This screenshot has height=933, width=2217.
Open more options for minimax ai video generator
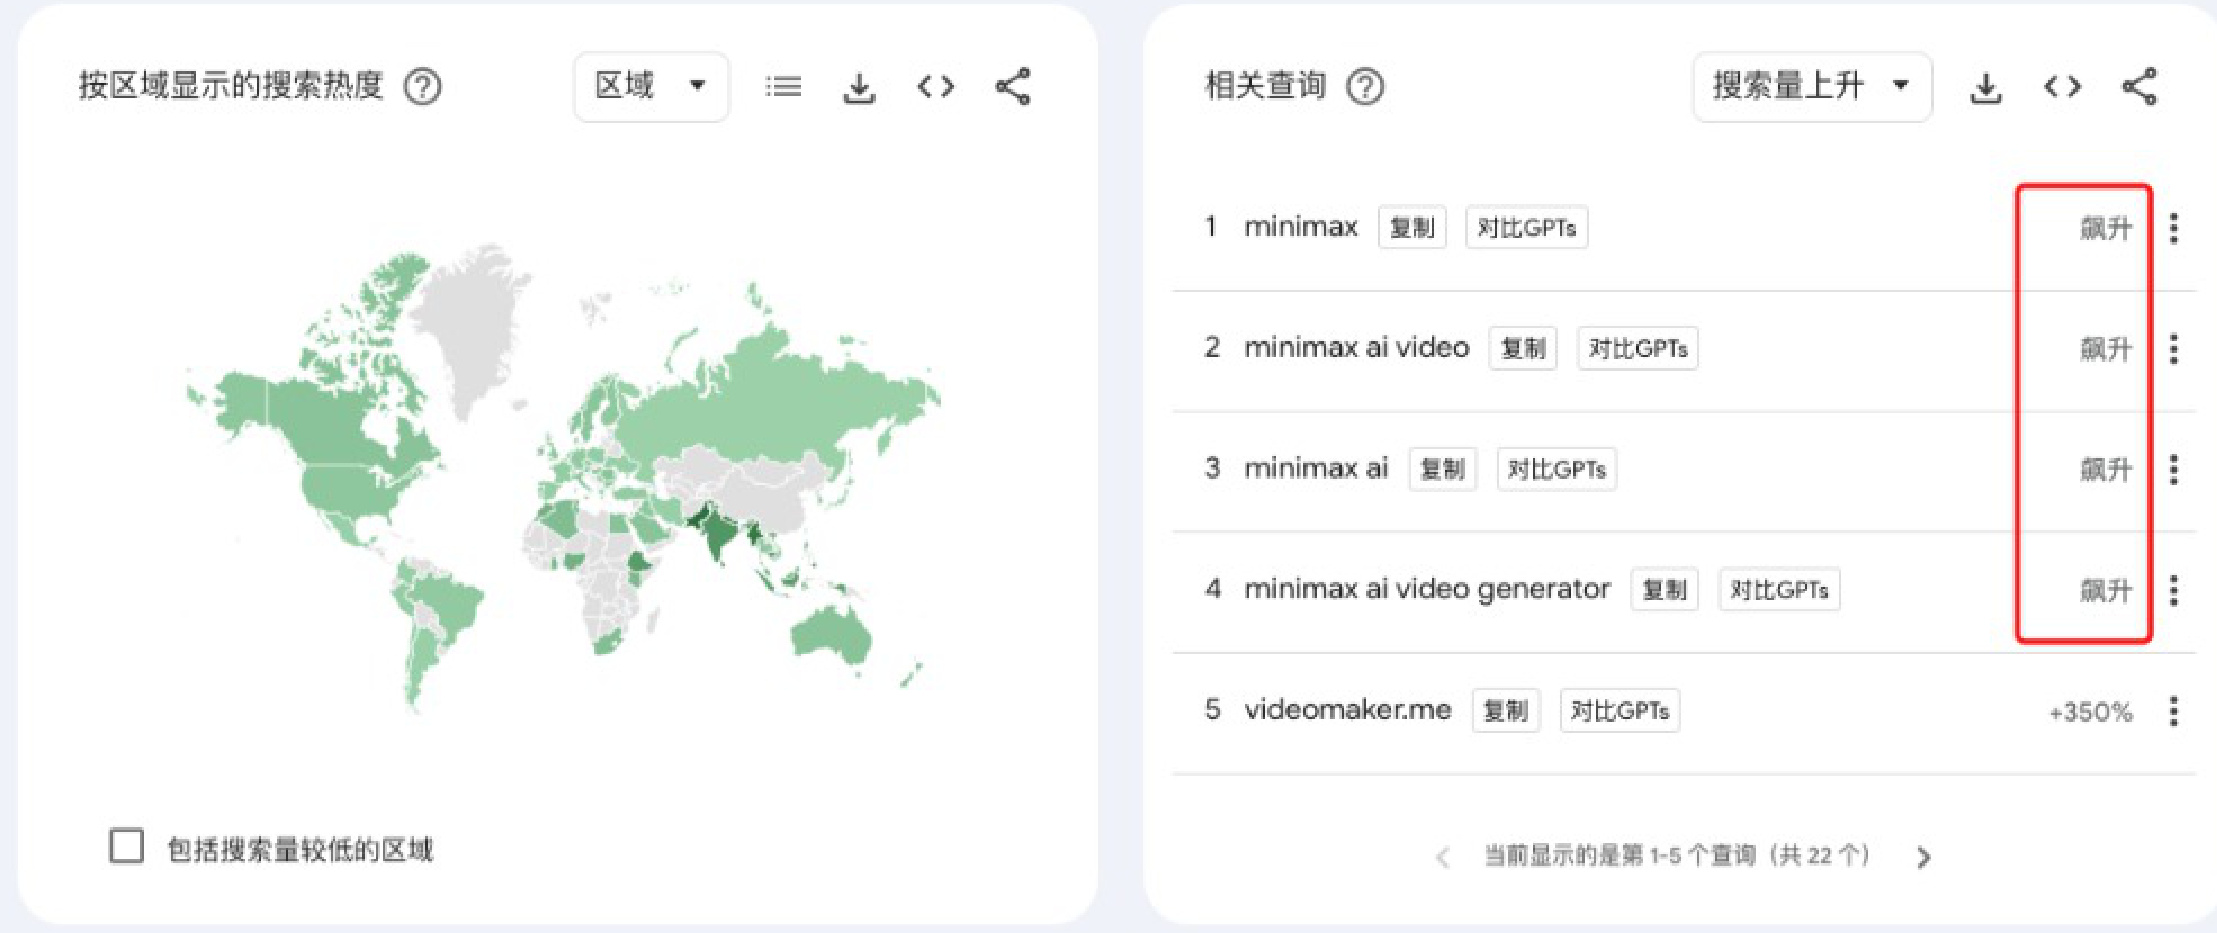tap(2174, 590)
